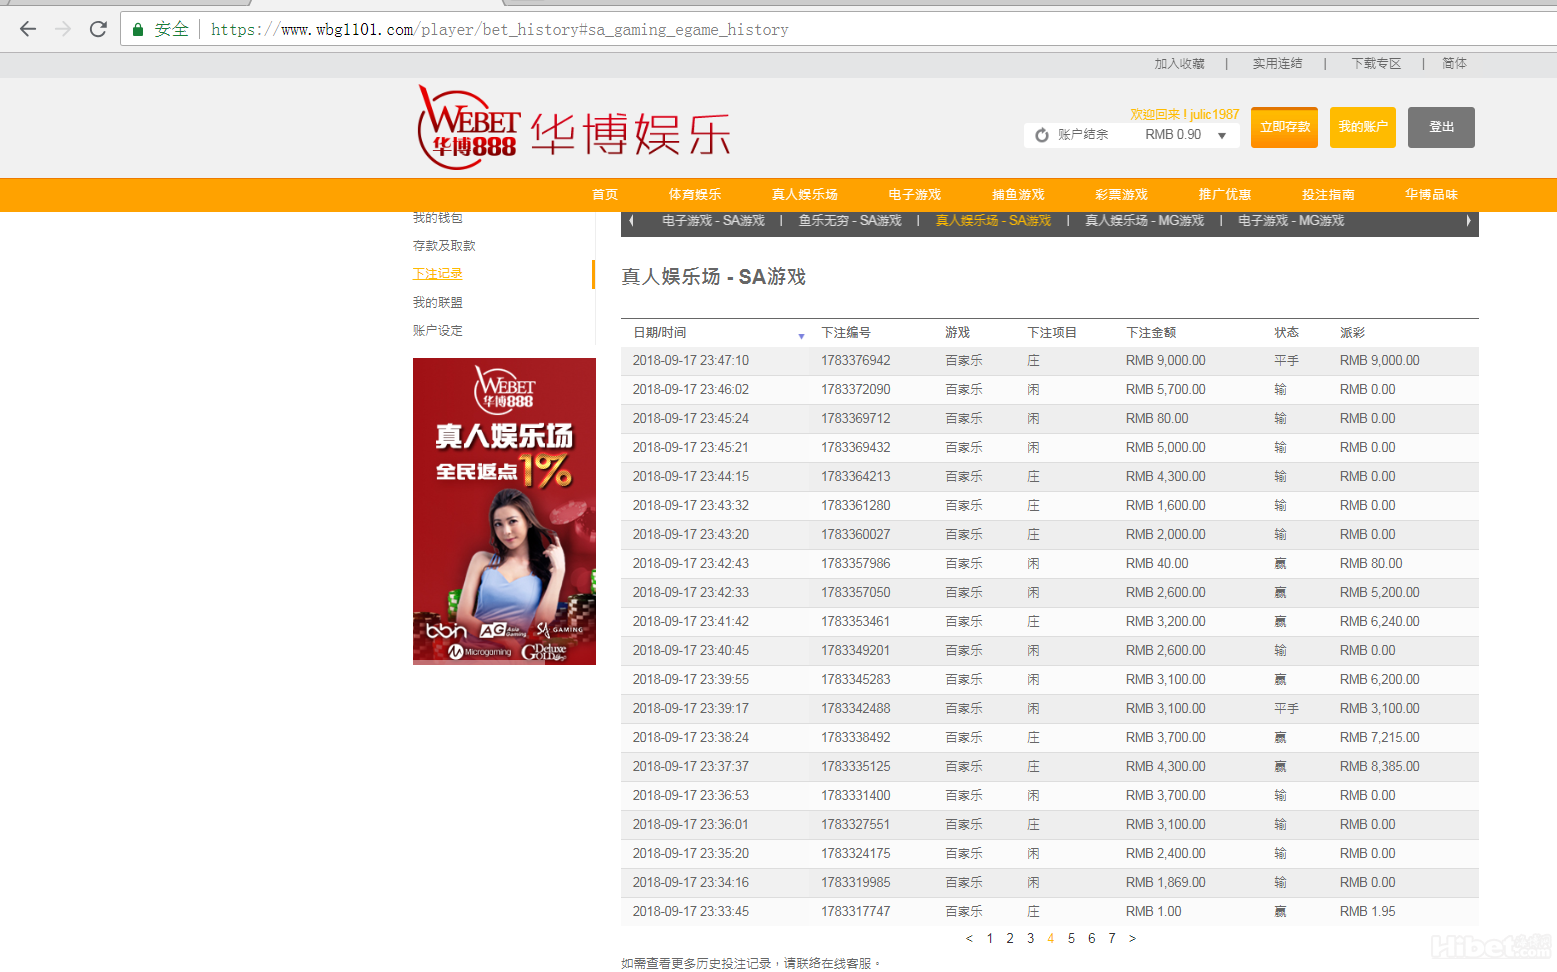The width and height of the screenshot is (1557, 972).
Task: Click the browser back arrow
Action: coord(28,29)
